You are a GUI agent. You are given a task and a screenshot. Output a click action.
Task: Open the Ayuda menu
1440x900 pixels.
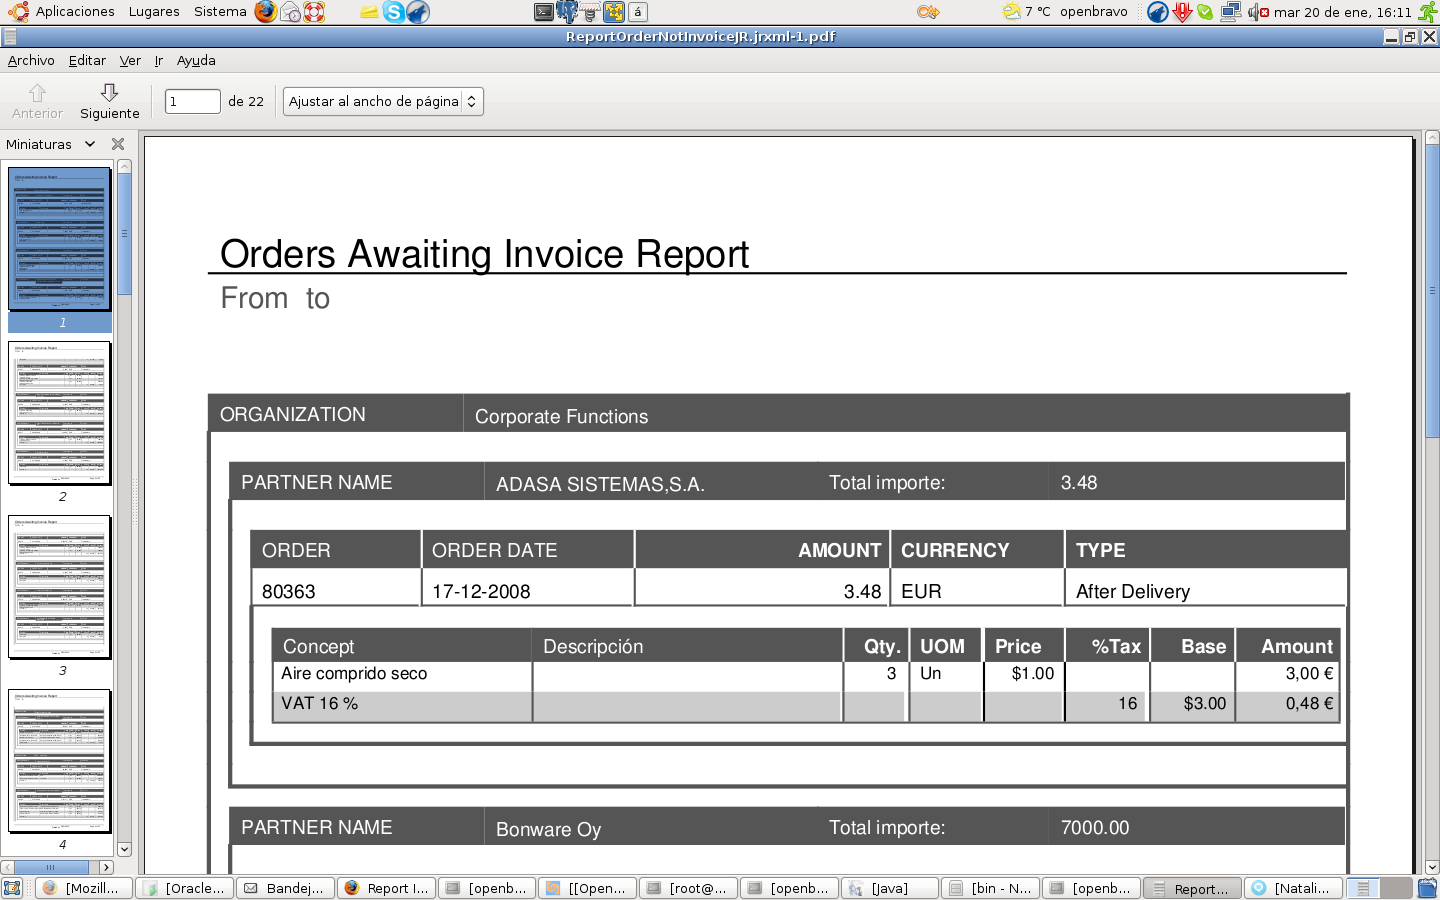click(x=196, y=60)
